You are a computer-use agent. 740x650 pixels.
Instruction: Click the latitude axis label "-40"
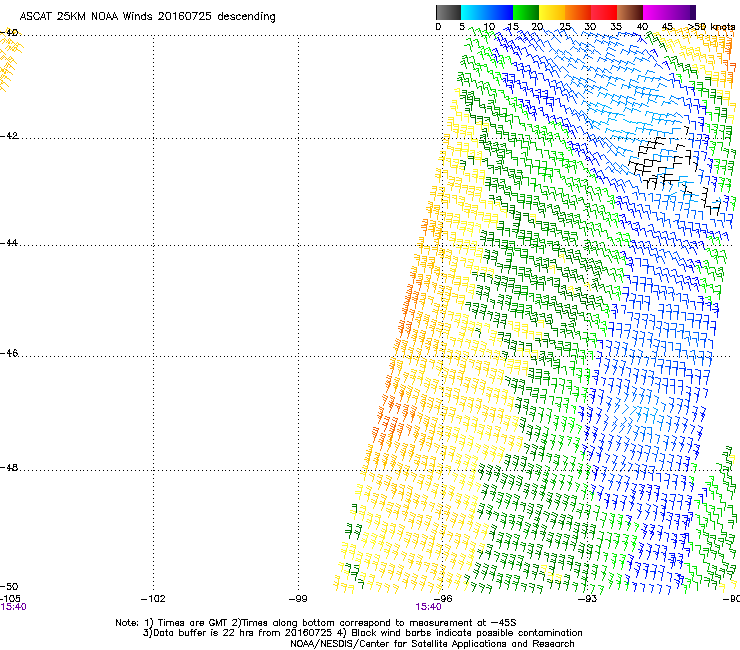(x=9, y=32)
